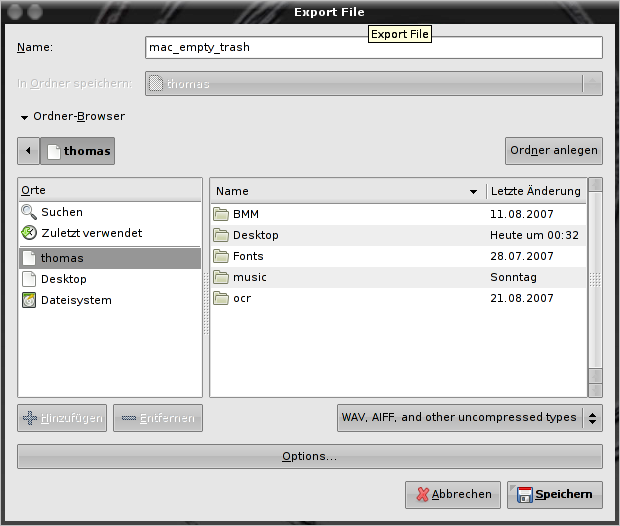Select the BMM folder row
The width and height of the screenshot is (620, 526).
pos(398,214)
